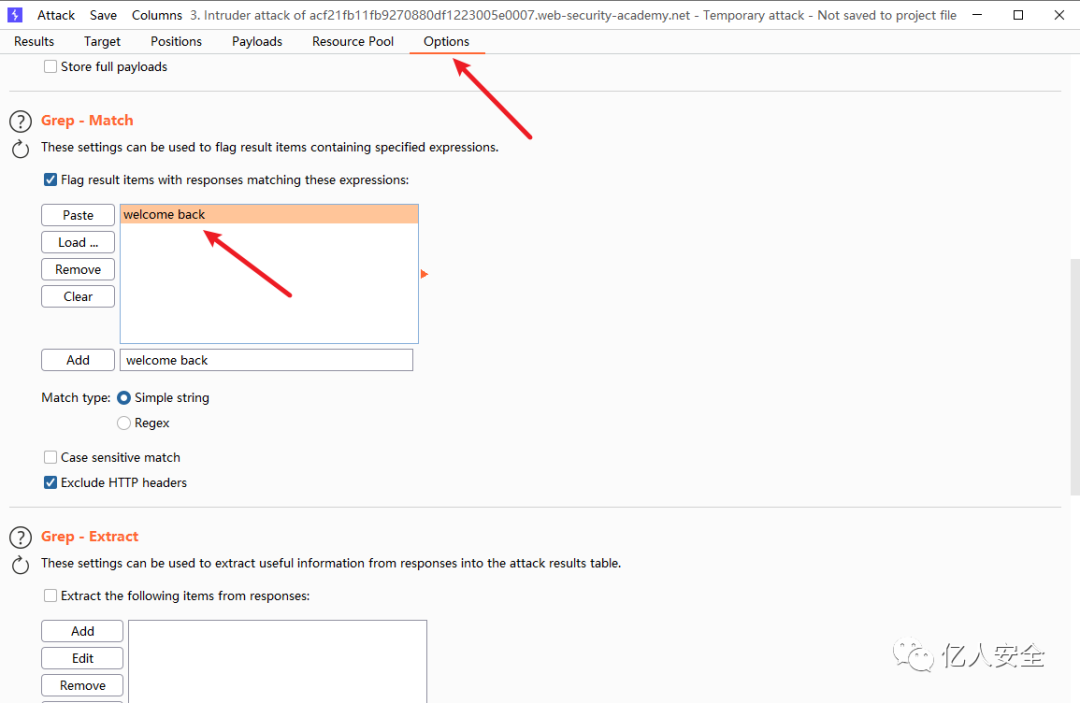Open the Attack menu
Screen dimensions: 1080x703
coord(56,15)
